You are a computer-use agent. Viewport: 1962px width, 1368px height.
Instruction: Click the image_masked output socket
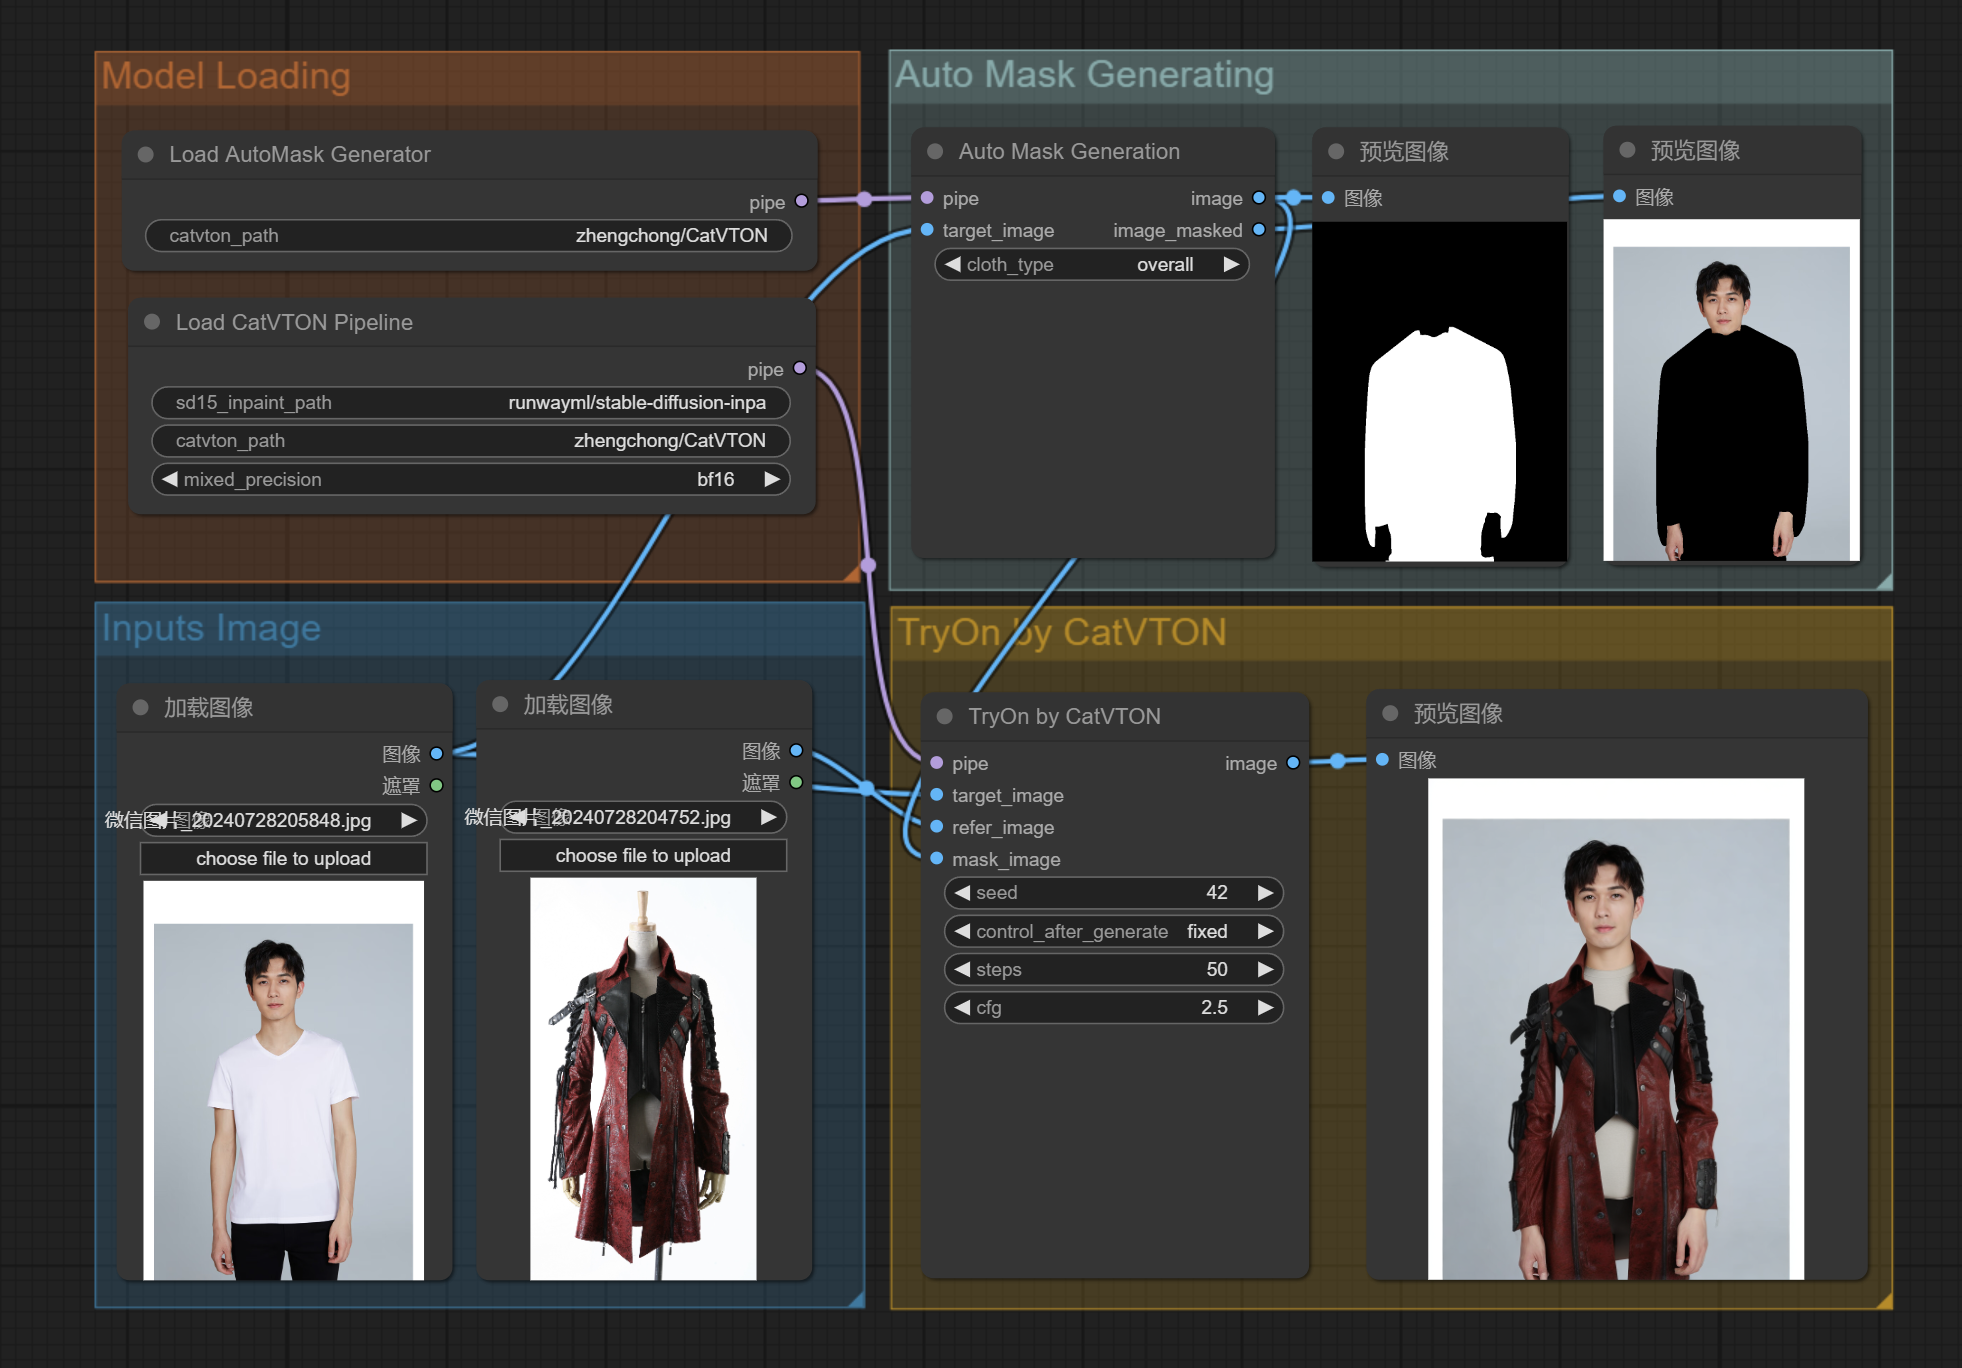(x=1259, y=230)
